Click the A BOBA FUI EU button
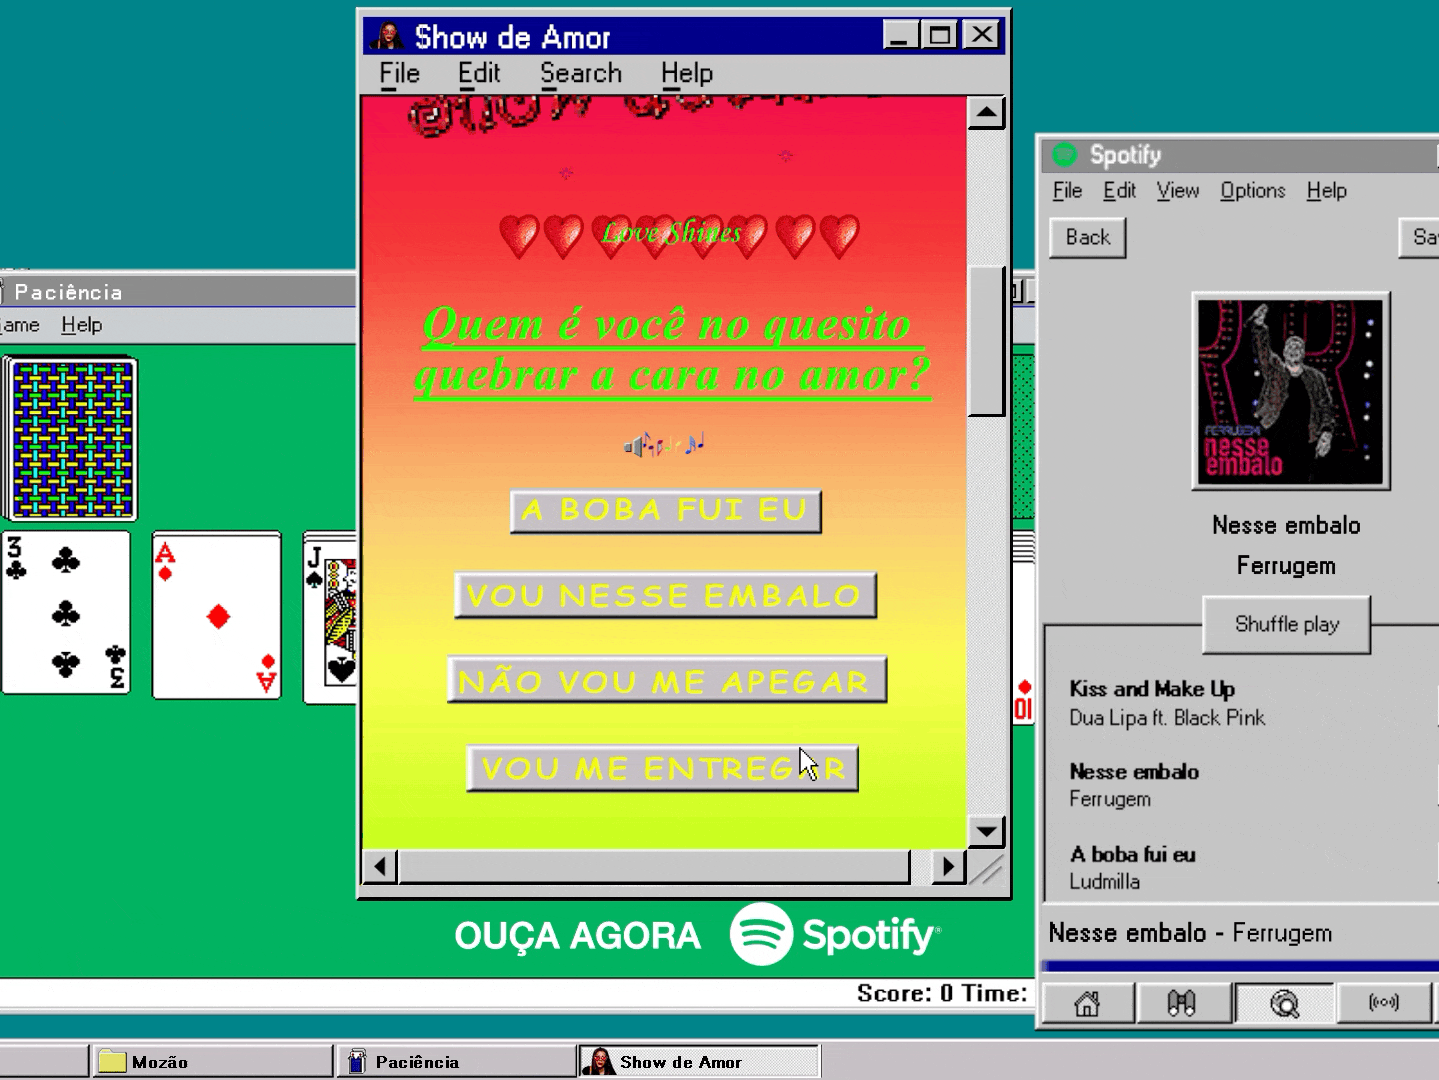Screen dimensions: 1439x1080 (x=665, y=511)
